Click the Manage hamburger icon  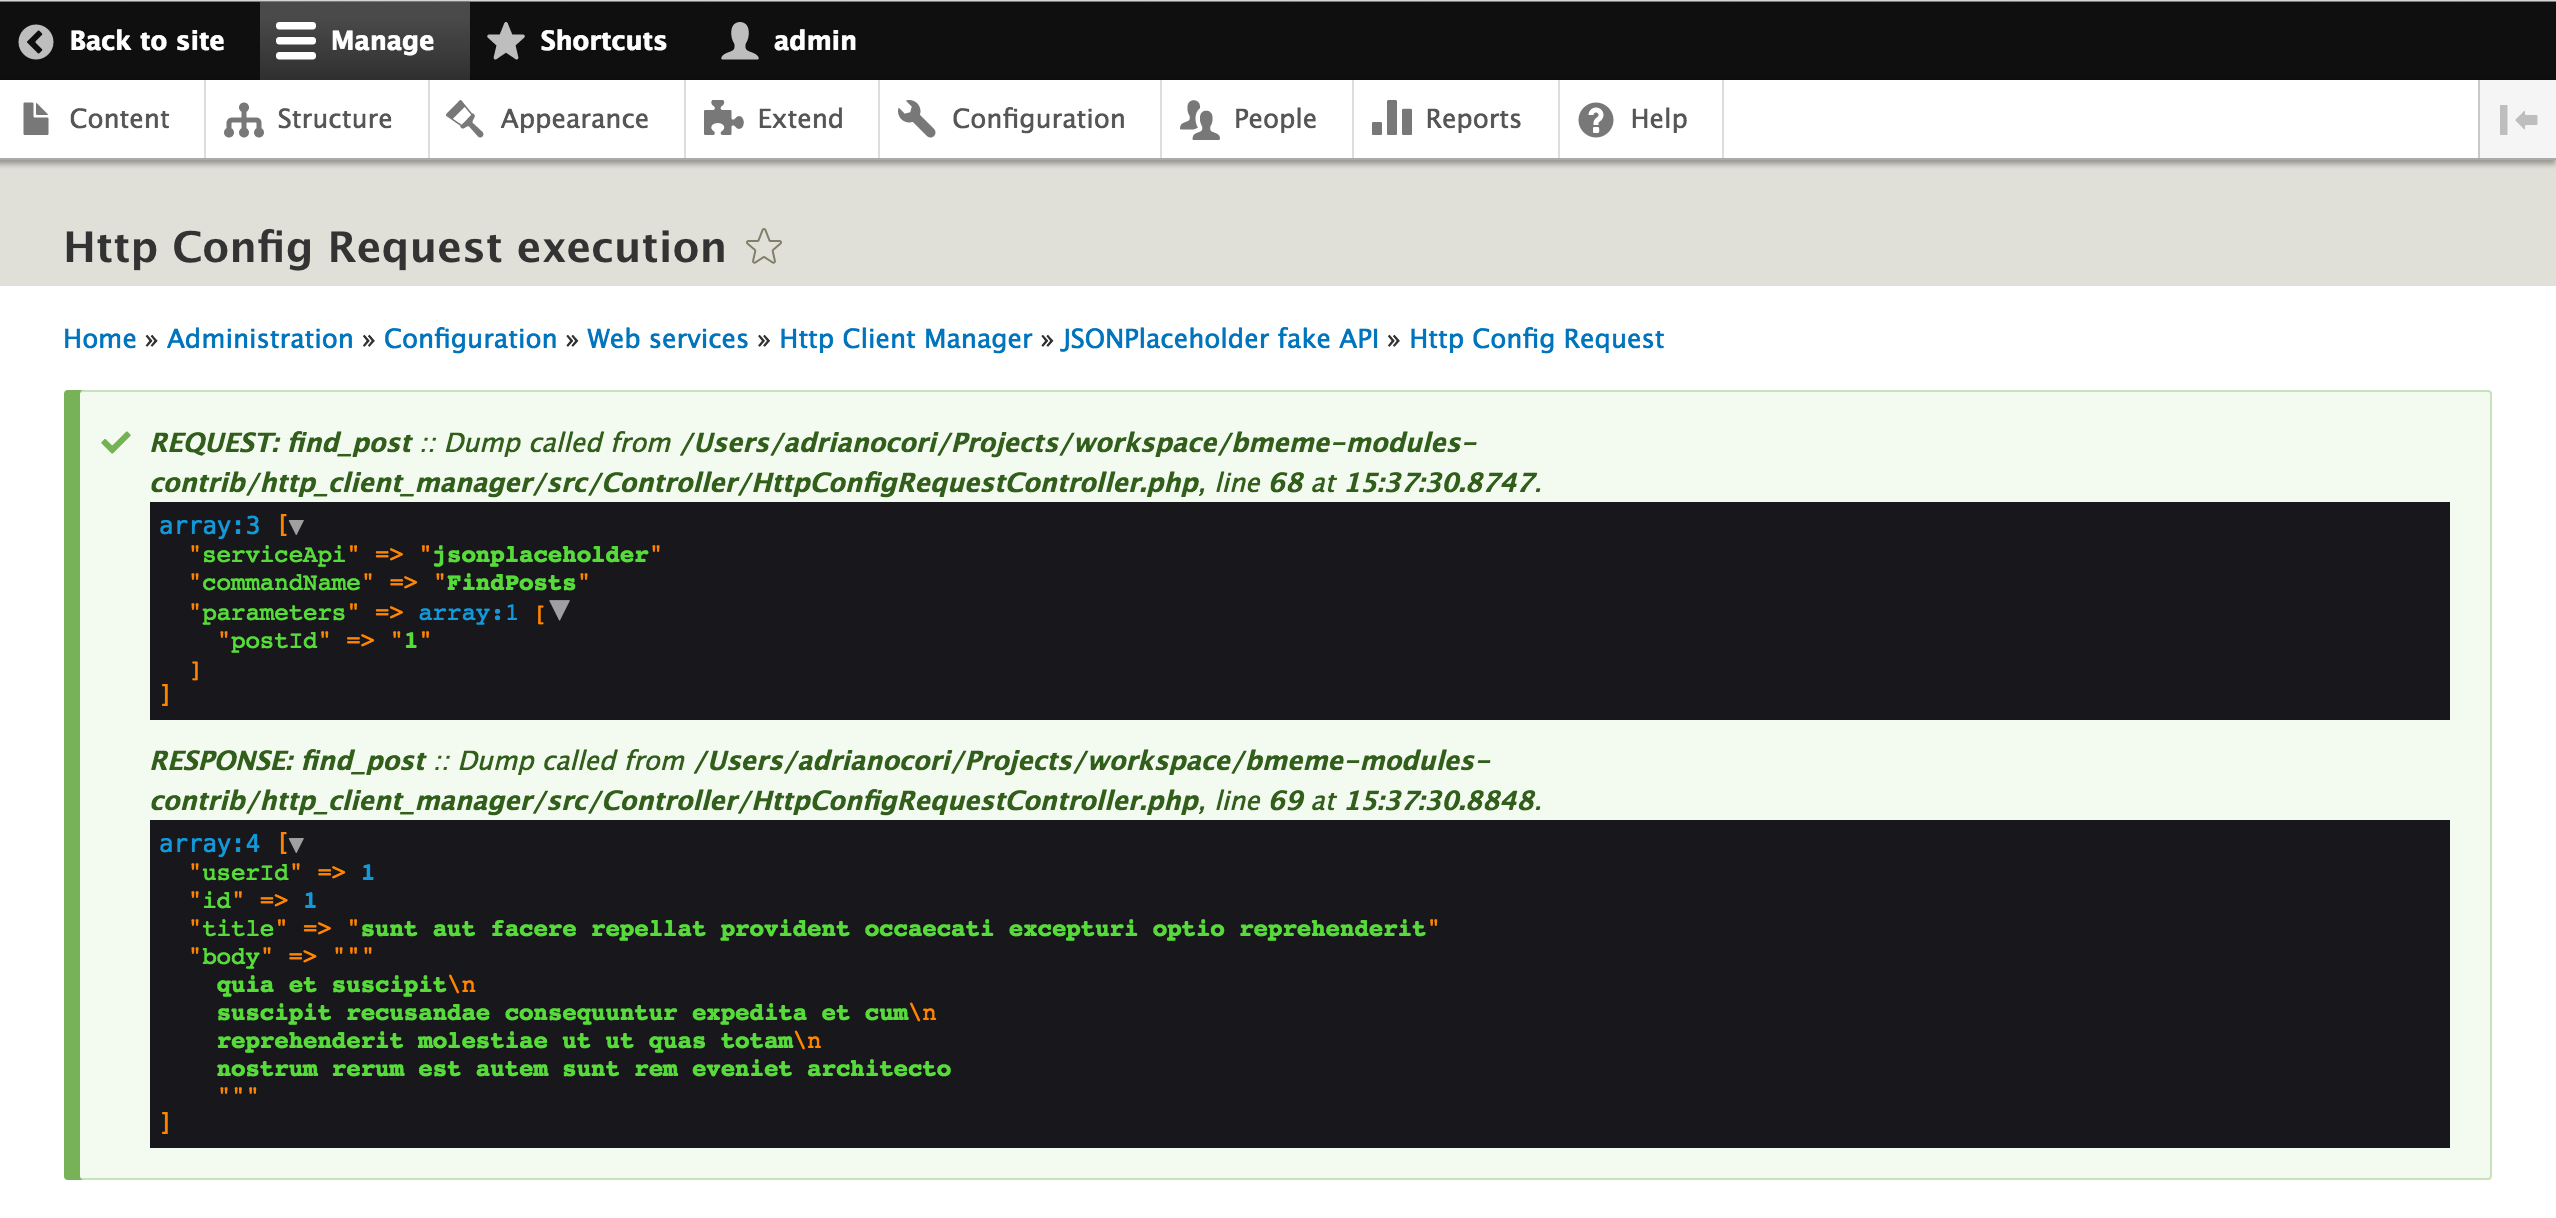coord(296,41)
